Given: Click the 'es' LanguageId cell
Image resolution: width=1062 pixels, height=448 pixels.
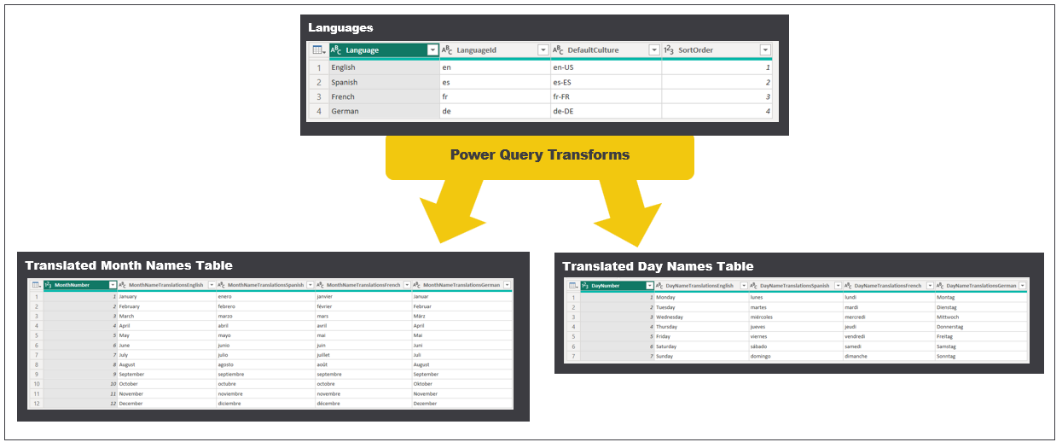Looking at the screenshot, I should click(494, 82).
